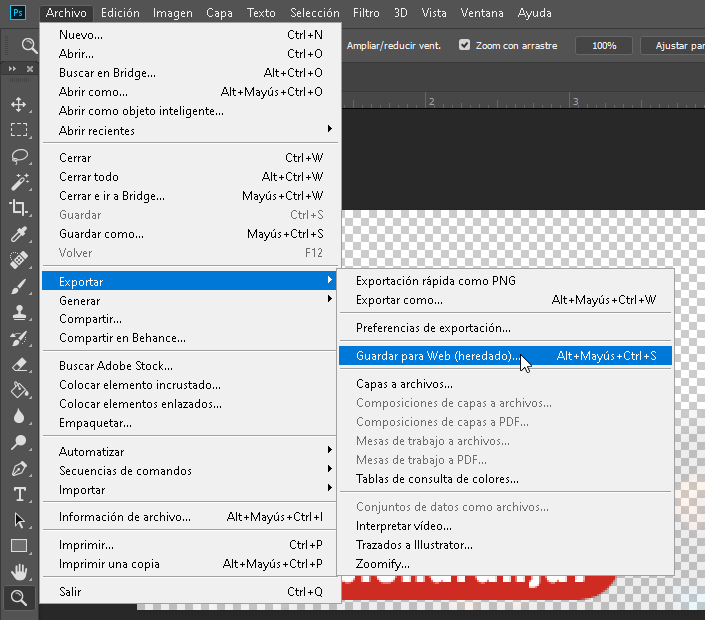The image size is (705, 620).
Task: Select the Dodge tool
Action: (x=19, y=442)
